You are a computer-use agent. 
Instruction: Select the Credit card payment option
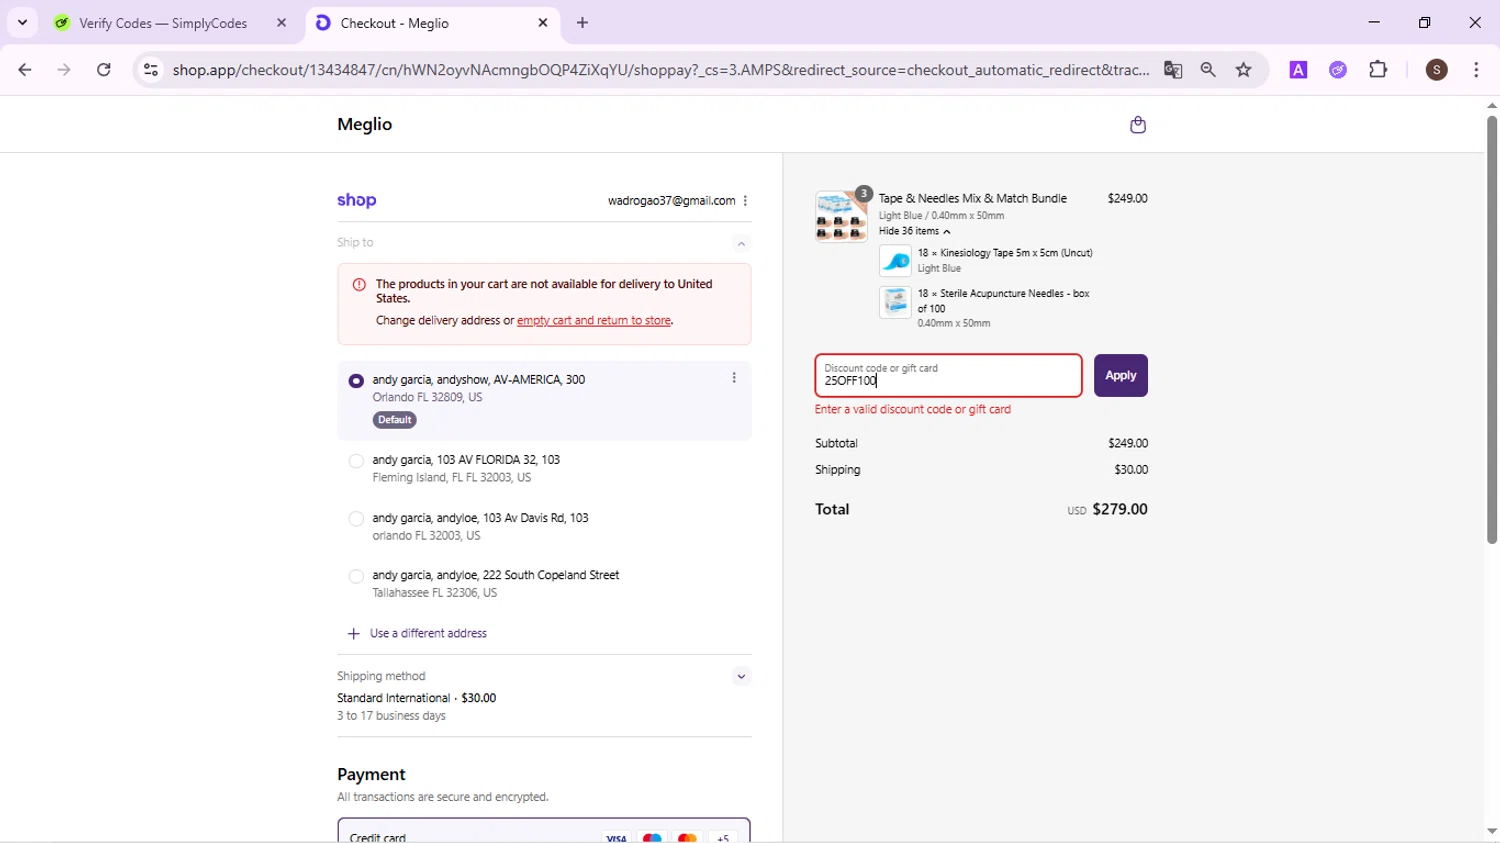(544, 832)
